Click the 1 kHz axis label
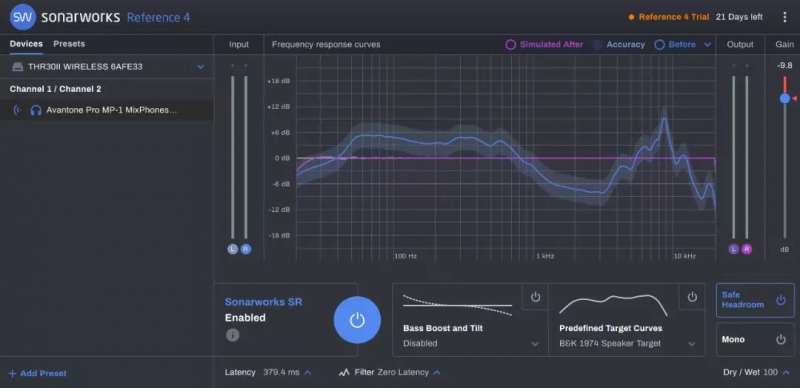 point(544,256)
